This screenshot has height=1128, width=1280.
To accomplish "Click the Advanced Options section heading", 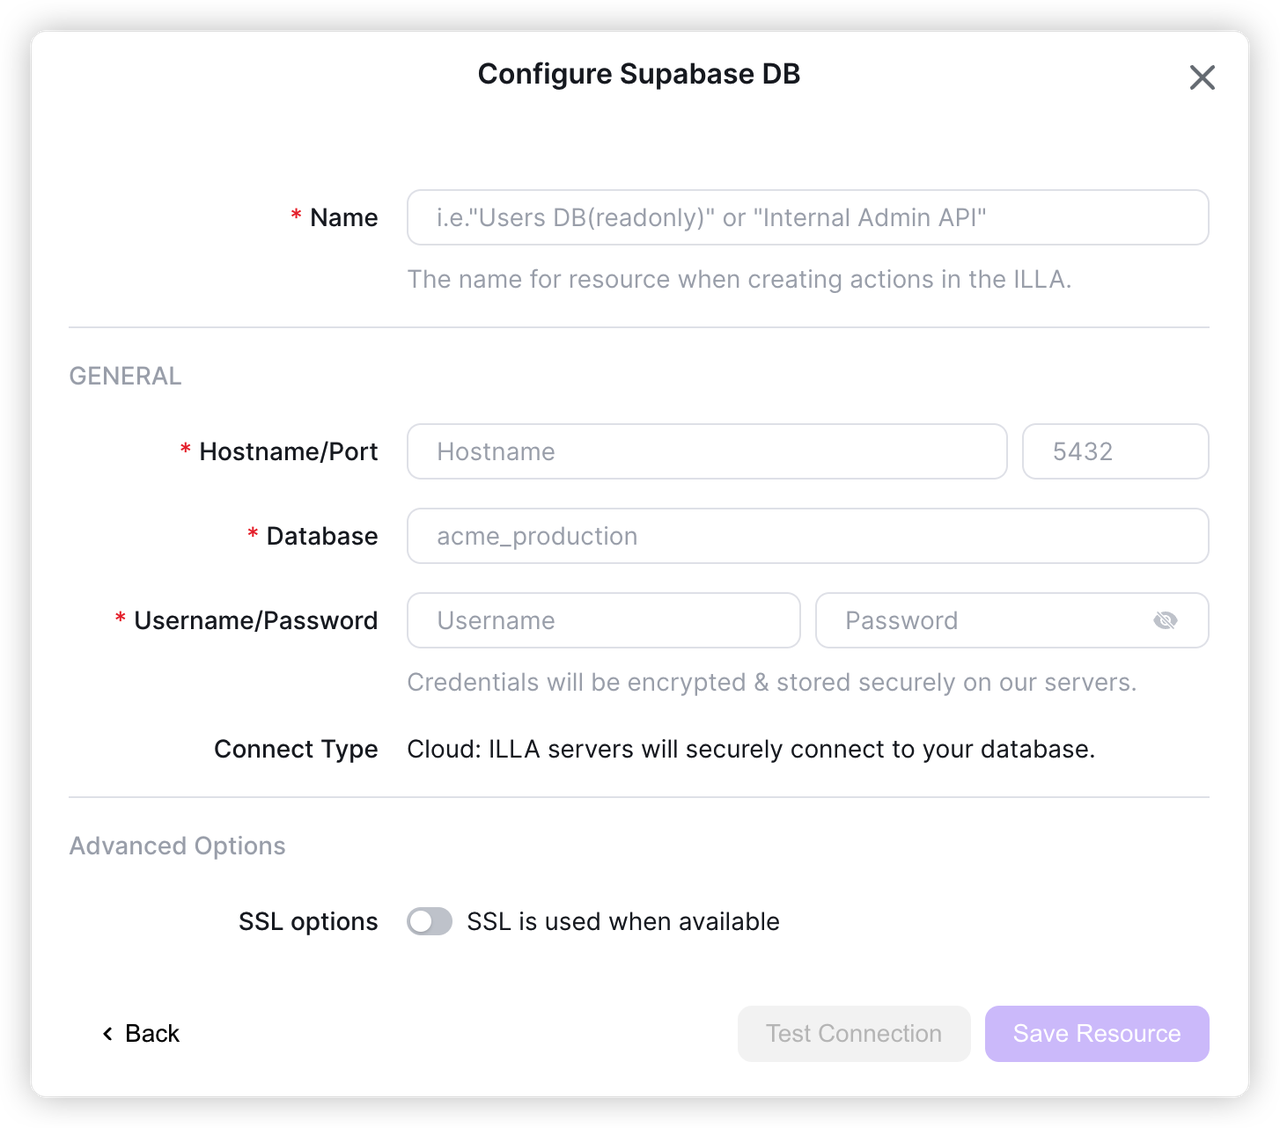I will pyautogui.click(x=177, y=846).
